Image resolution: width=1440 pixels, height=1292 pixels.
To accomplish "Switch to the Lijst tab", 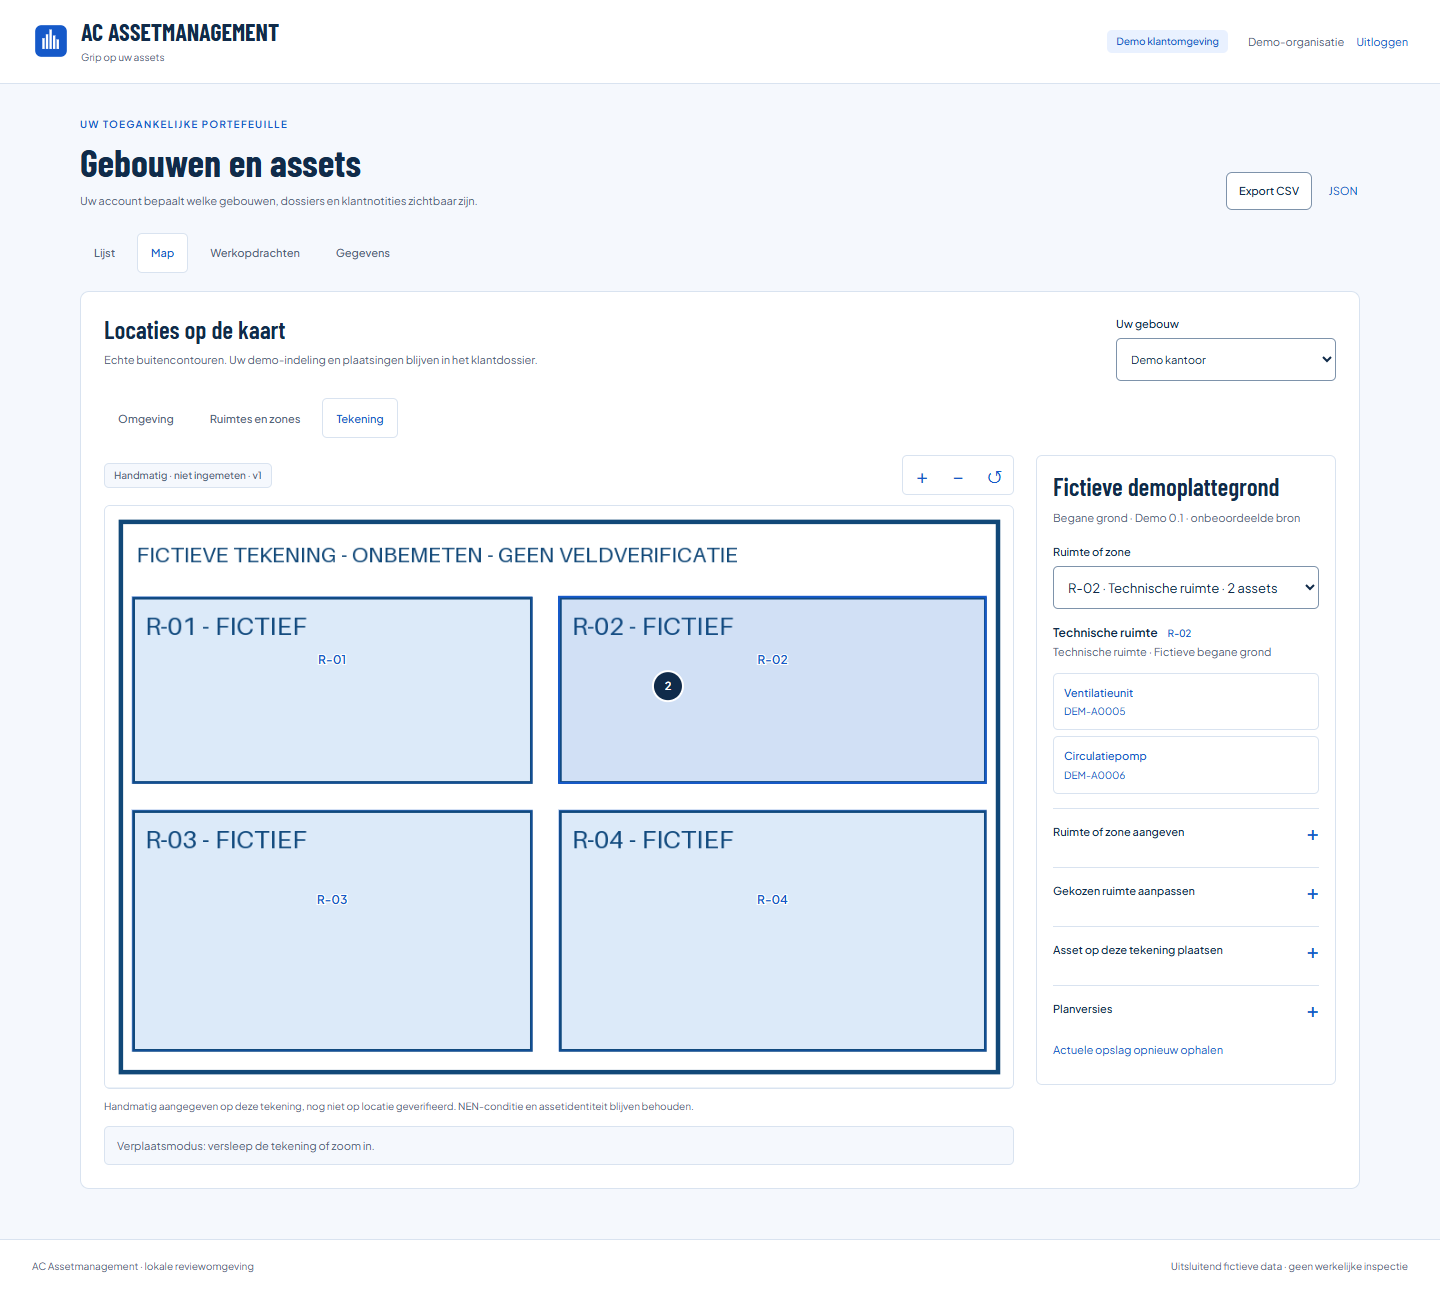I will click(105, 253).
